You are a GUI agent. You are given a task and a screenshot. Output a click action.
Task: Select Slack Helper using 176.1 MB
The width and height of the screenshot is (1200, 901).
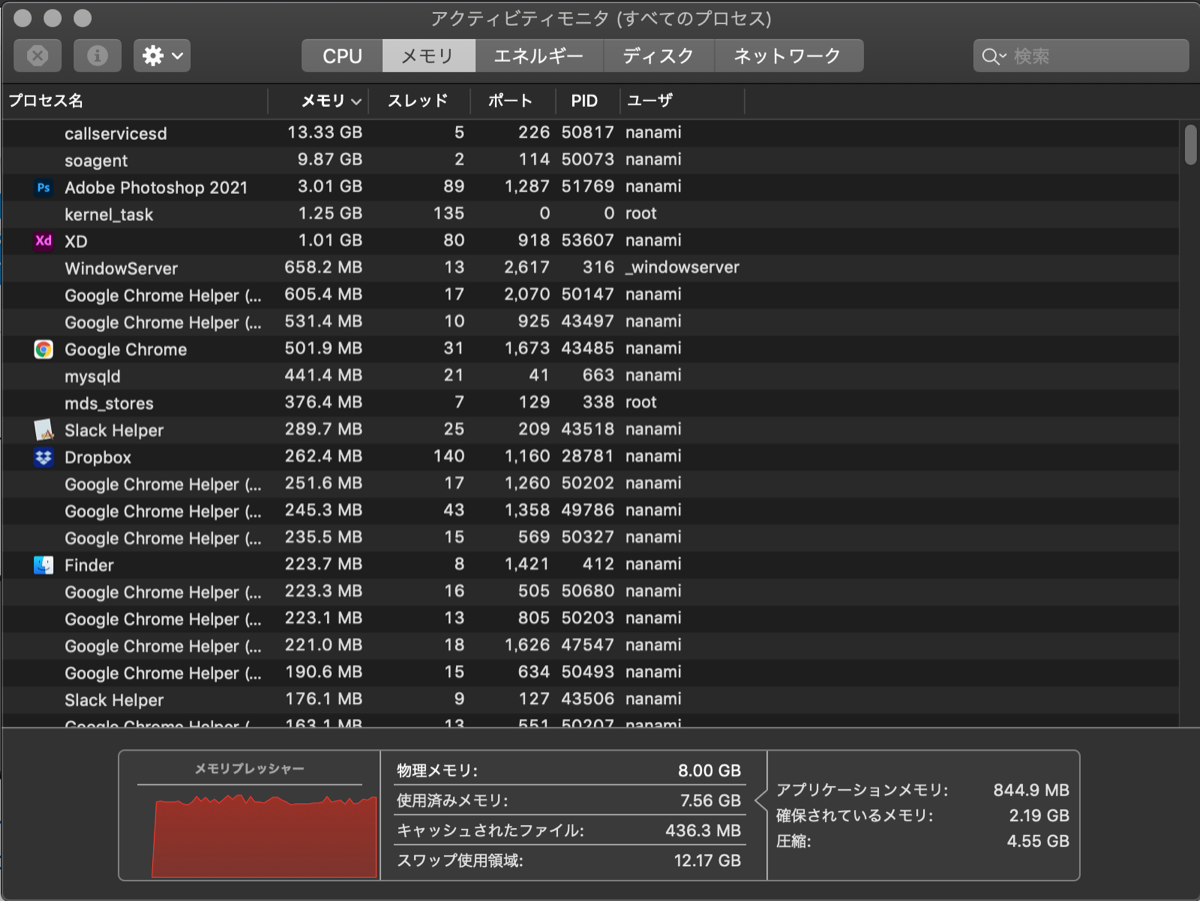(x=591, y=700)
